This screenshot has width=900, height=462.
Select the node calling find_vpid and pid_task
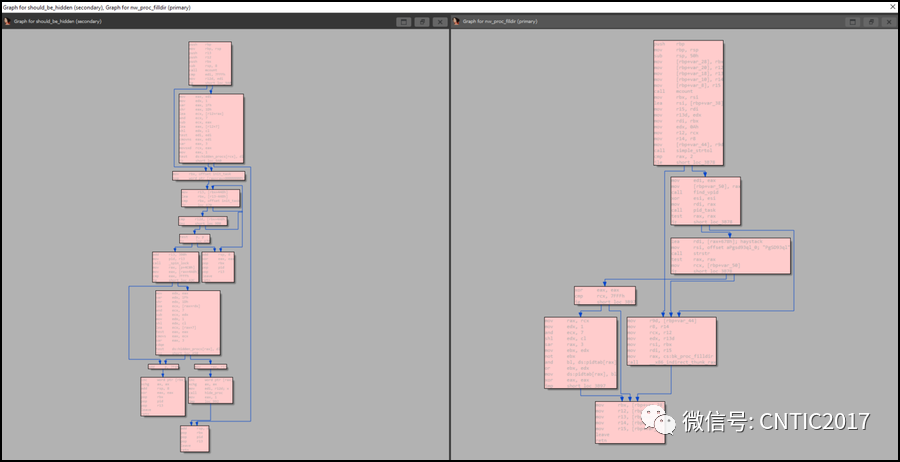(705, 201)
